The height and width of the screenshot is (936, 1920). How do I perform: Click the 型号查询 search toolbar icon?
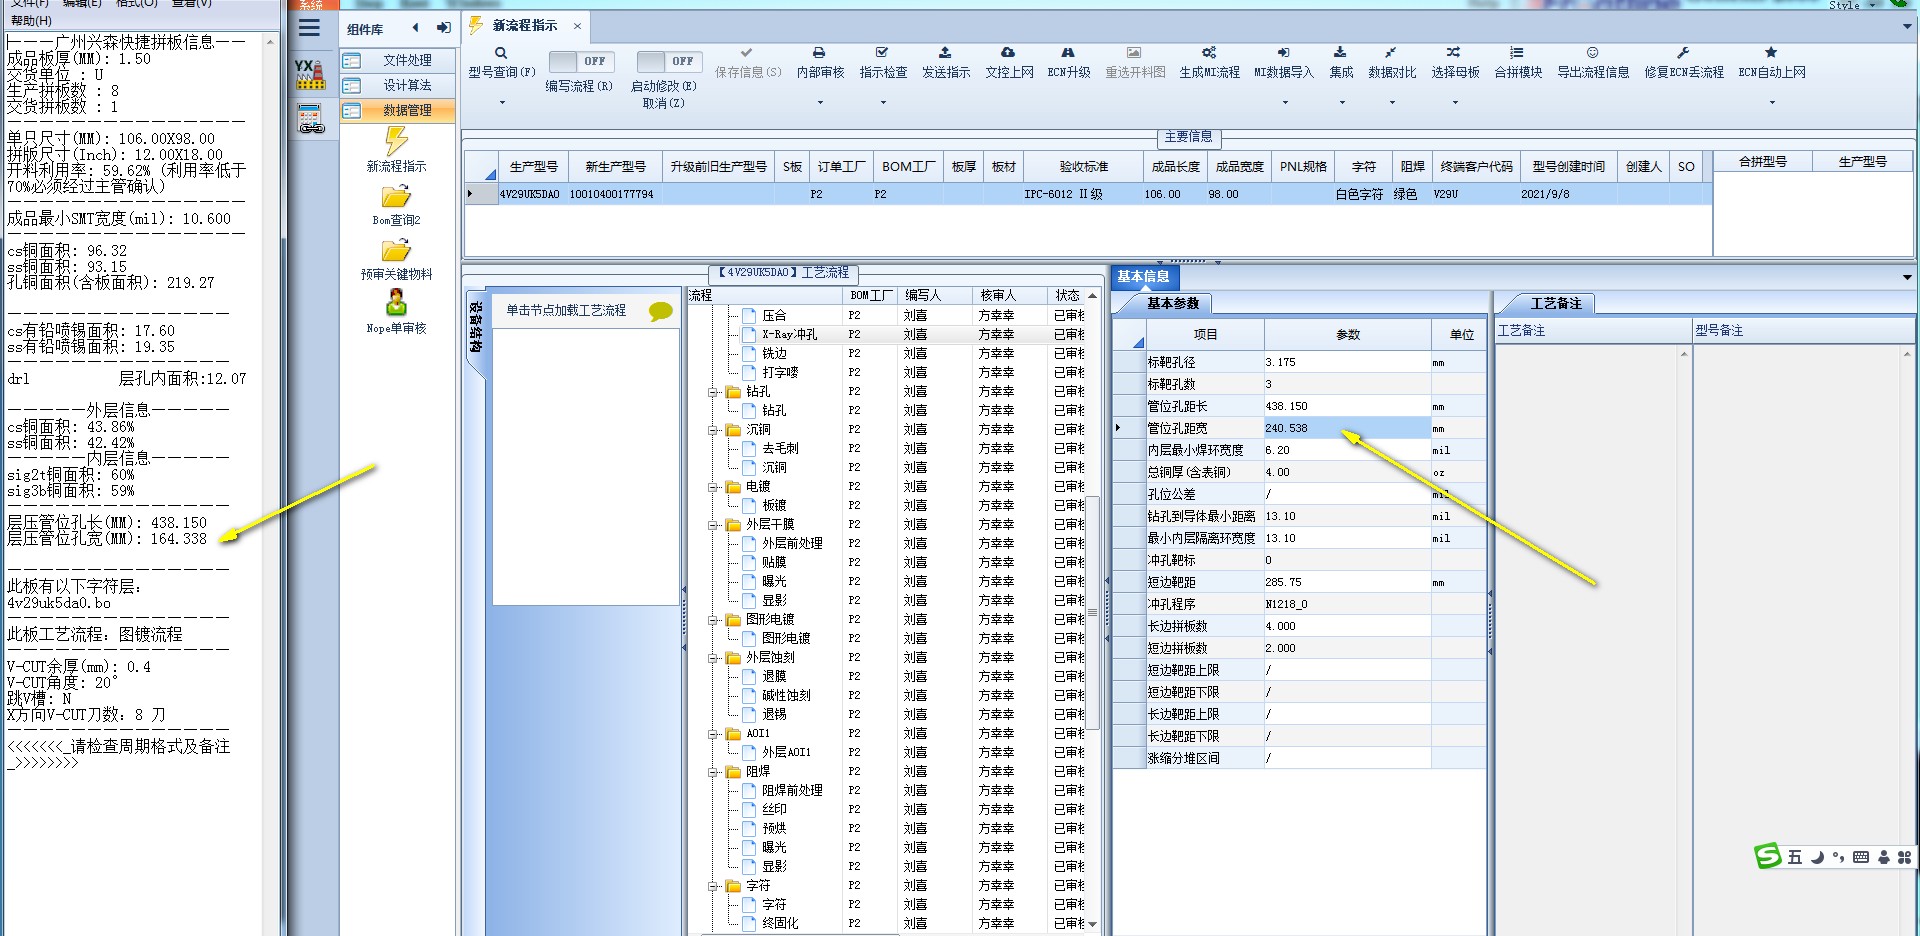(x=501, y=53)
